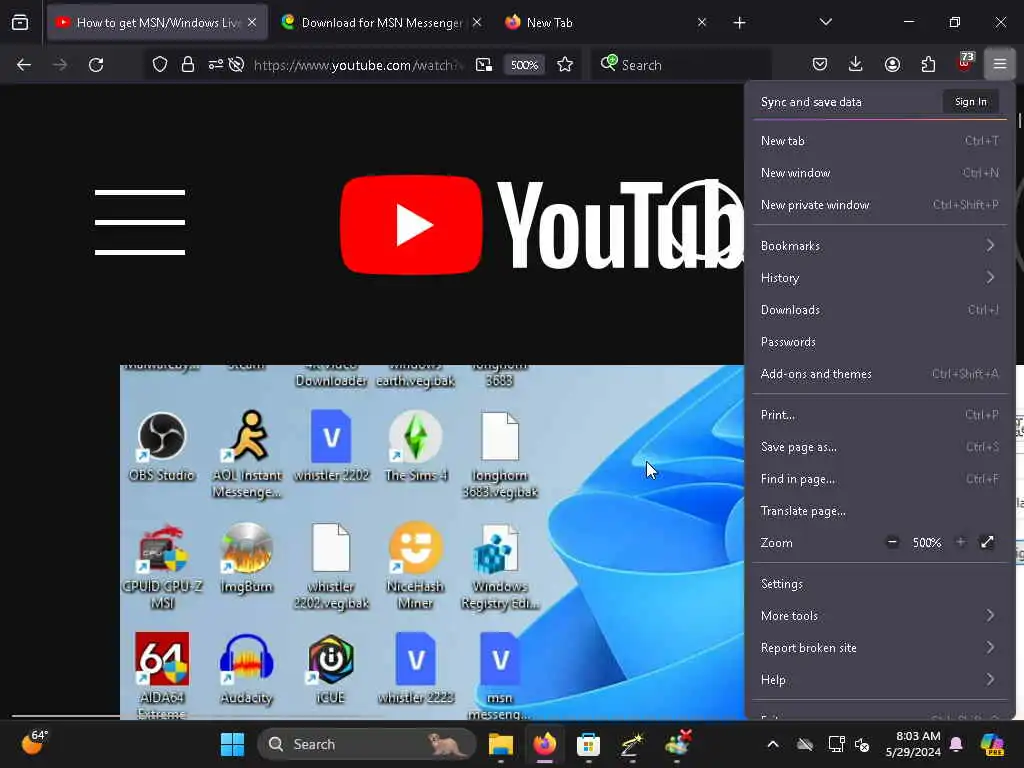
Task: Open the Extensions puzzle icon
Action: [929, 64]
